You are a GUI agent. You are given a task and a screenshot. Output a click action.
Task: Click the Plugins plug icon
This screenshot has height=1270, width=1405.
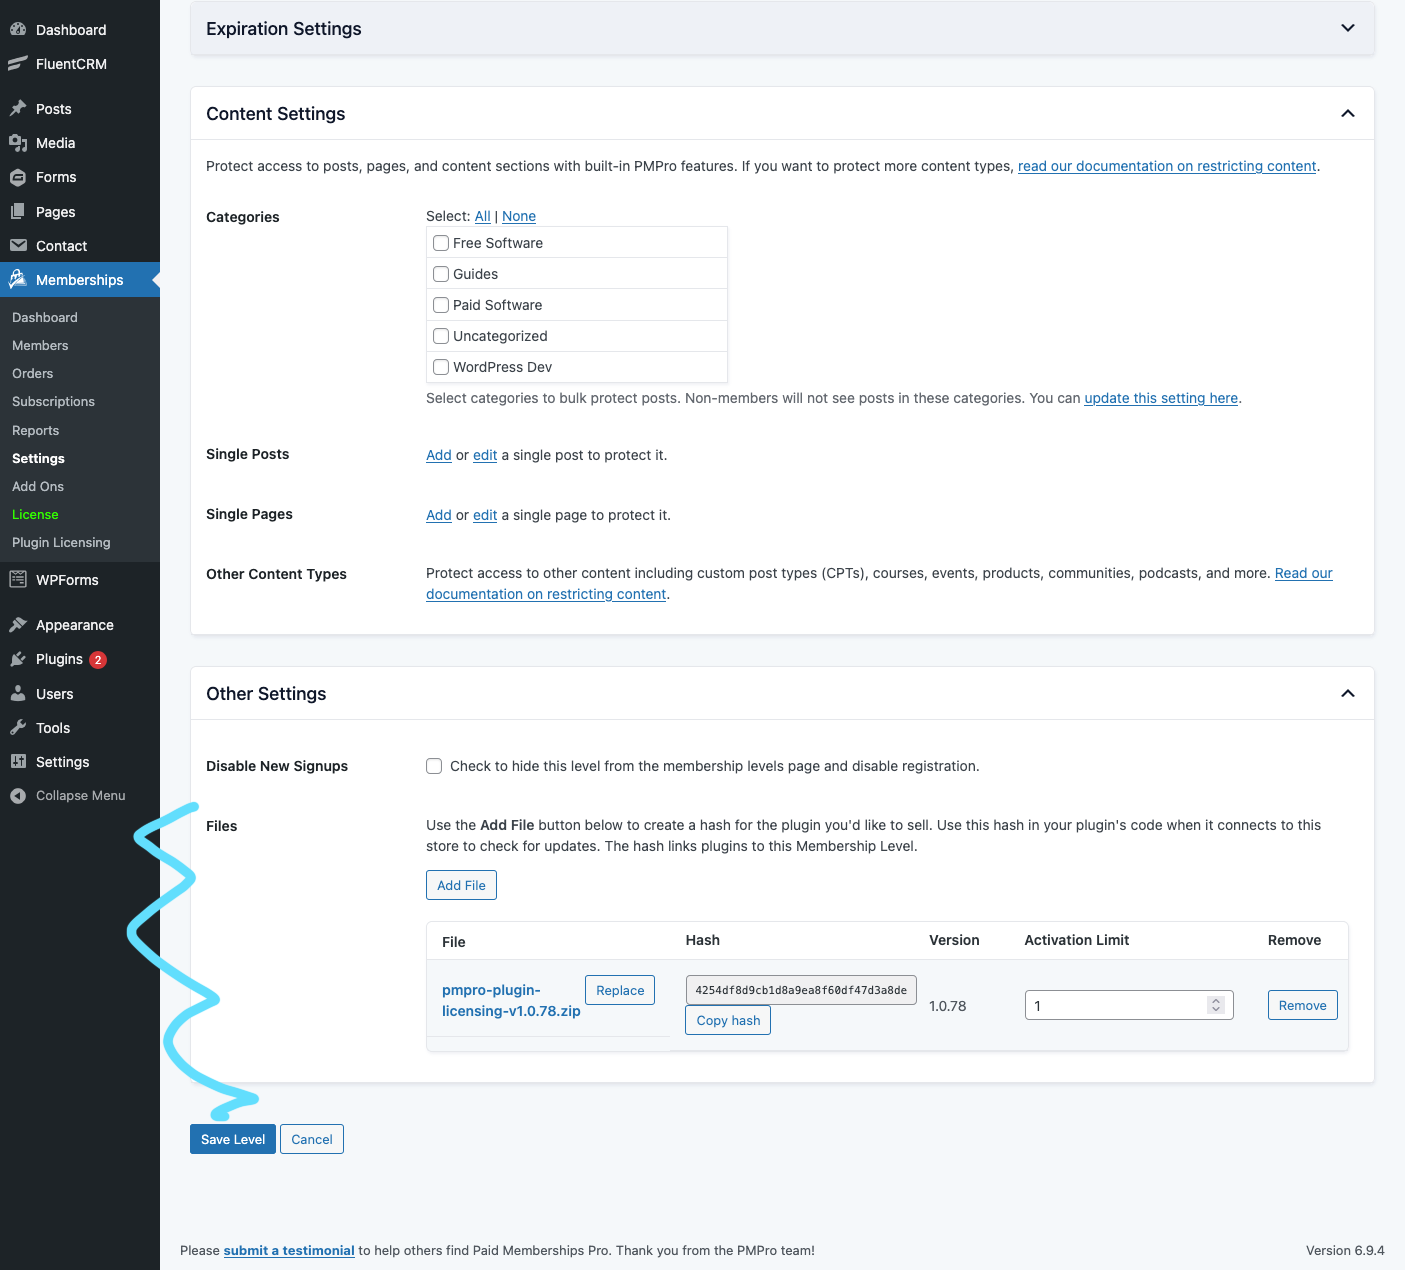click(x=18, y=659)
